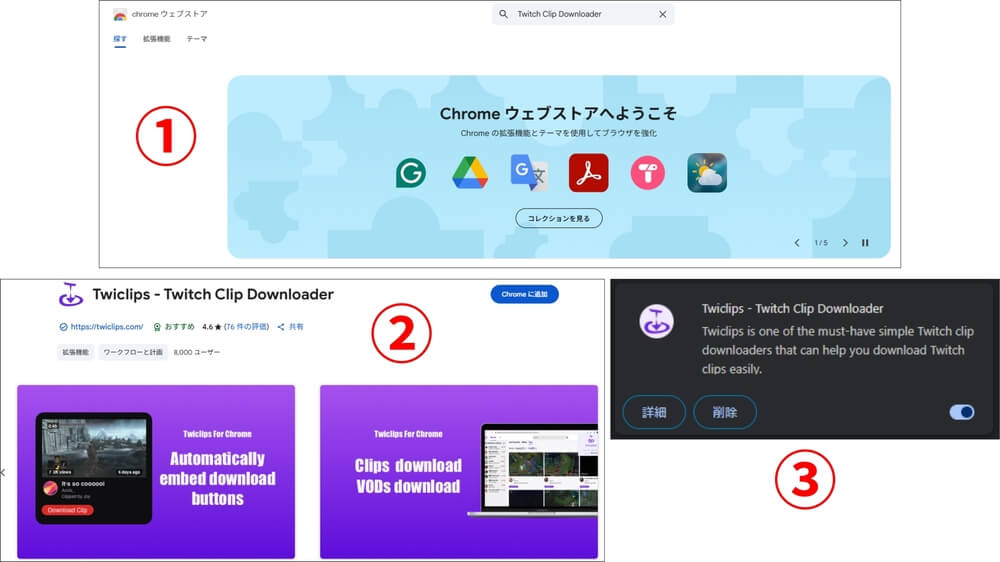This screenshot has height=562, width=1000.
Task: Open the pink T icon in the banner
Action: click(x=647, y=173)
